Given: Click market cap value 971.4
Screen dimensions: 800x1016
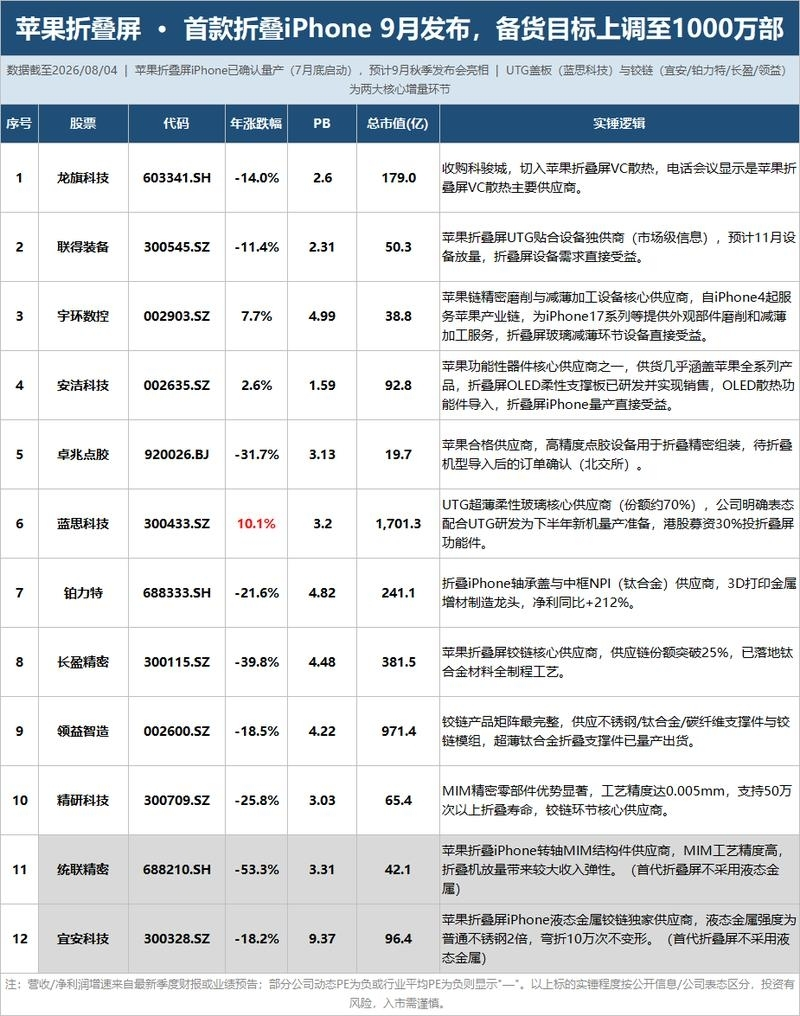Looking at the screenshot, I should tap(398, 732).
